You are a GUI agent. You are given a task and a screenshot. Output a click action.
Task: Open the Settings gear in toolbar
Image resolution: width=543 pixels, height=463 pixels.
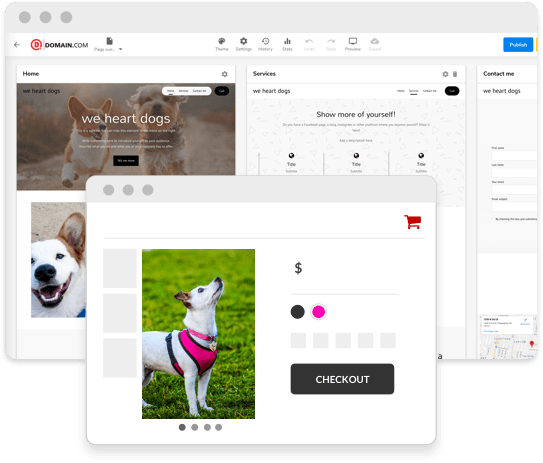pyautogui.click(x=243, y=41)
